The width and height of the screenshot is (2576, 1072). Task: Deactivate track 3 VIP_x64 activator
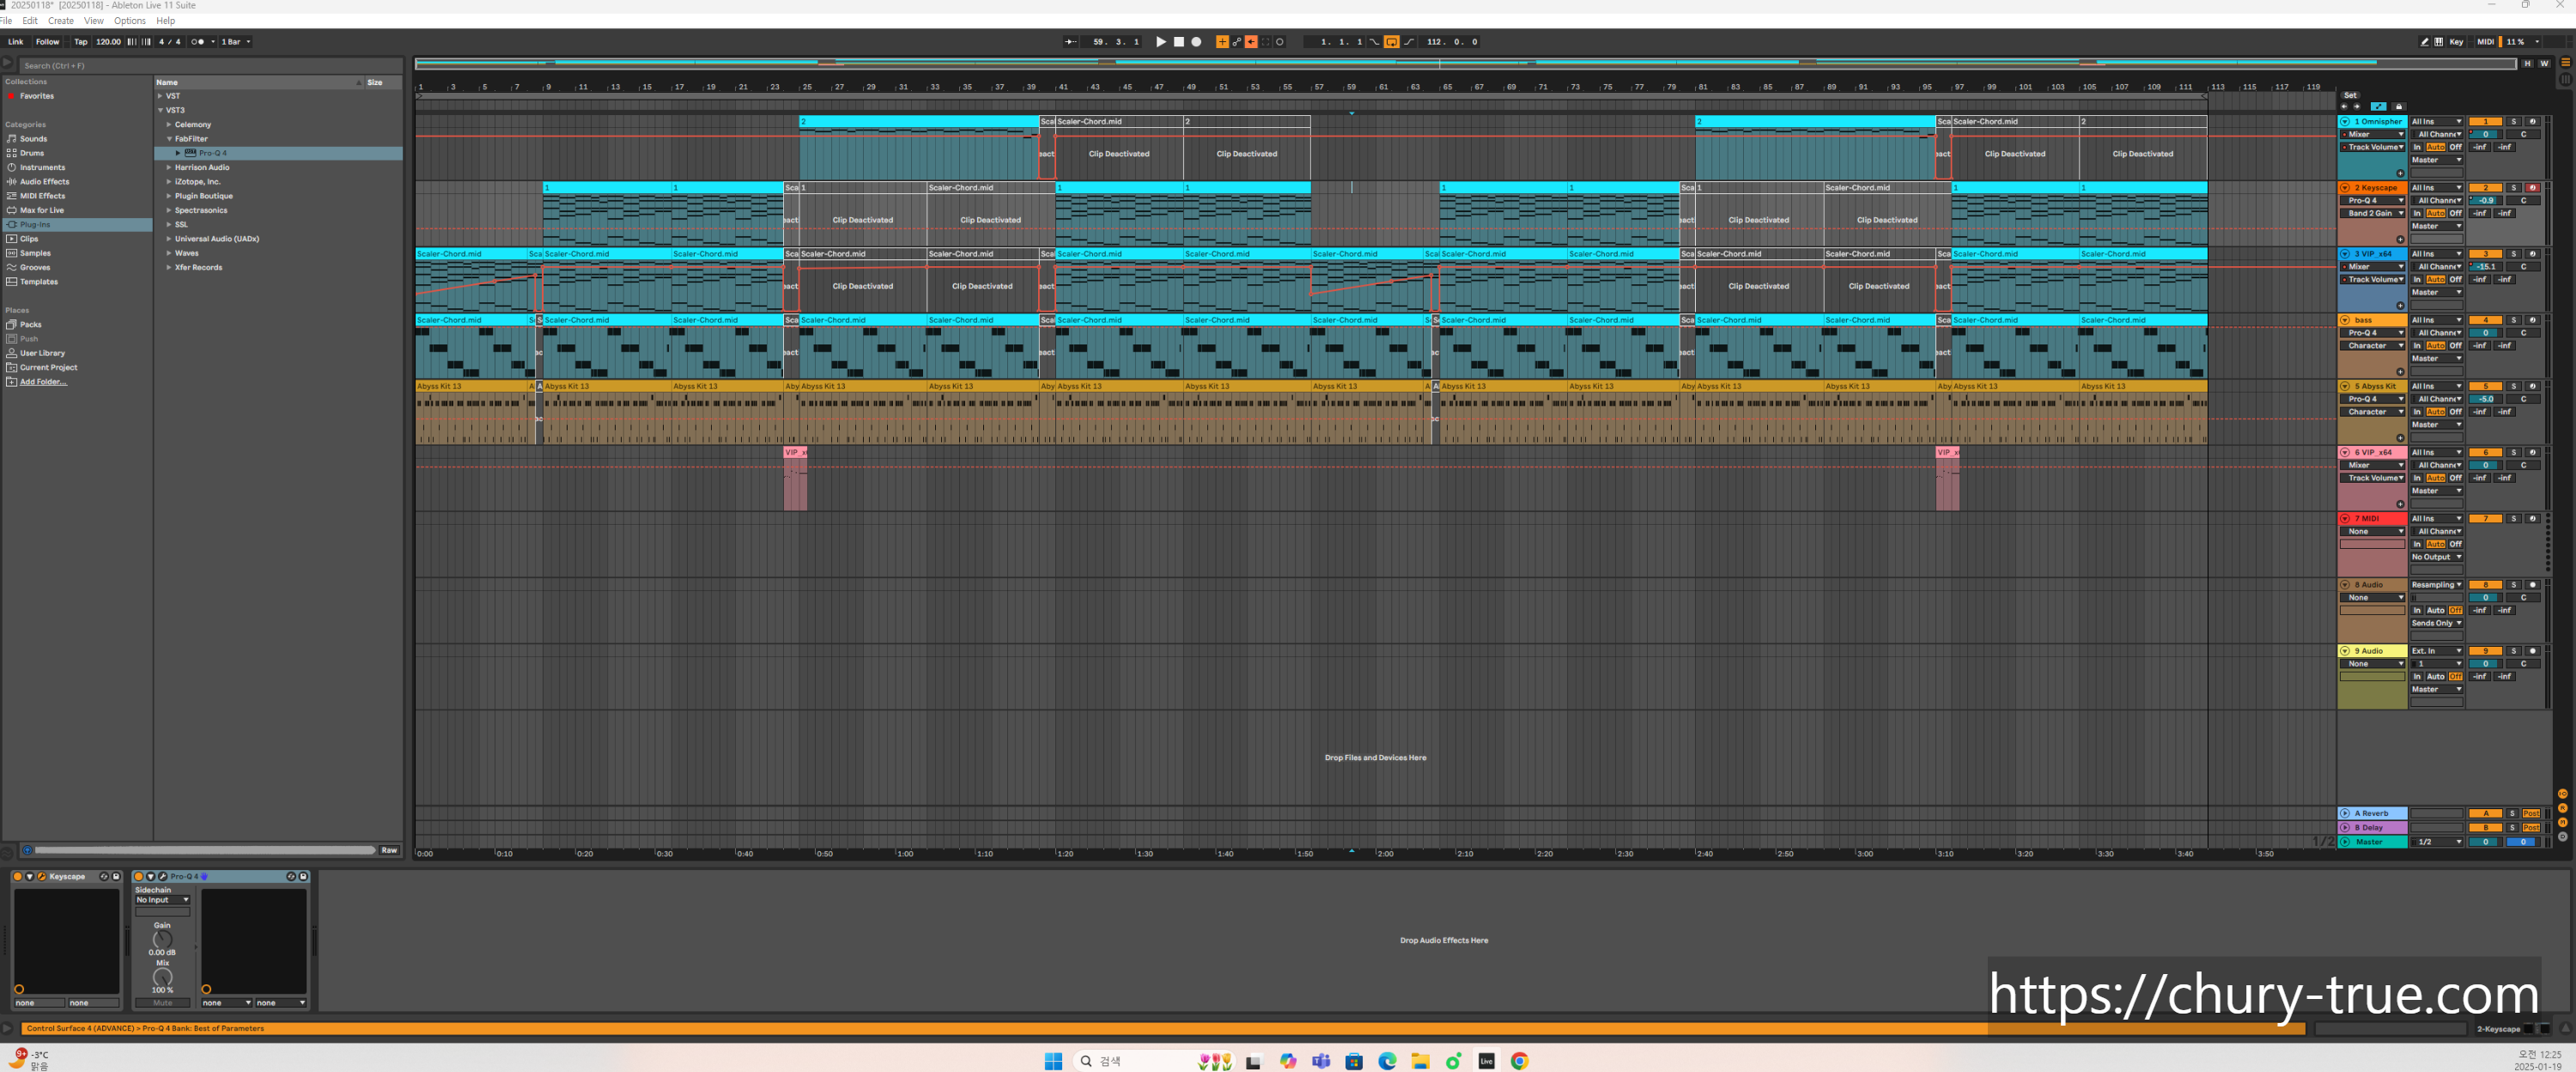[x=2485, y=254]
